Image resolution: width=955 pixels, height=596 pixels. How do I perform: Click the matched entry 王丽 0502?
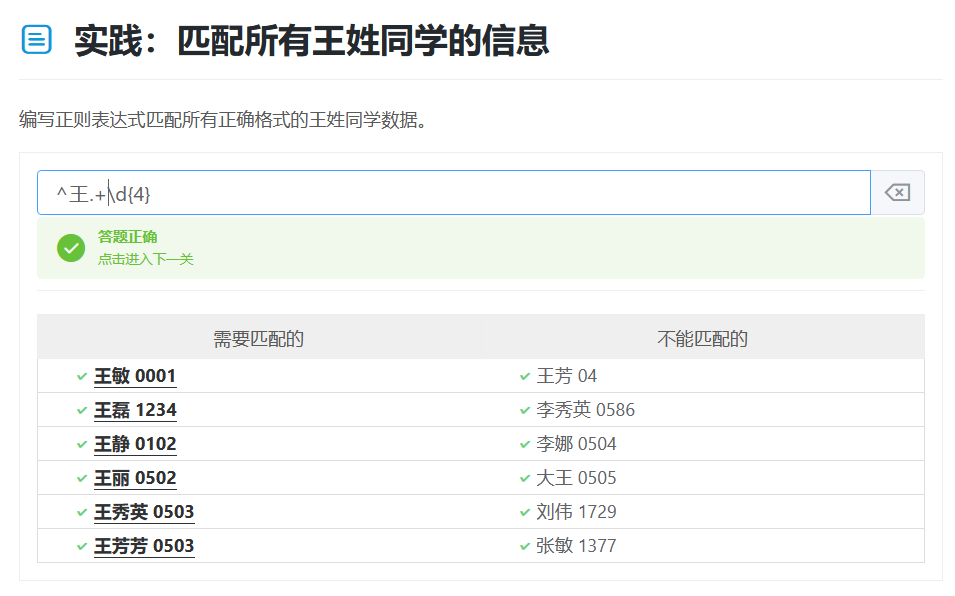[135, 478]
